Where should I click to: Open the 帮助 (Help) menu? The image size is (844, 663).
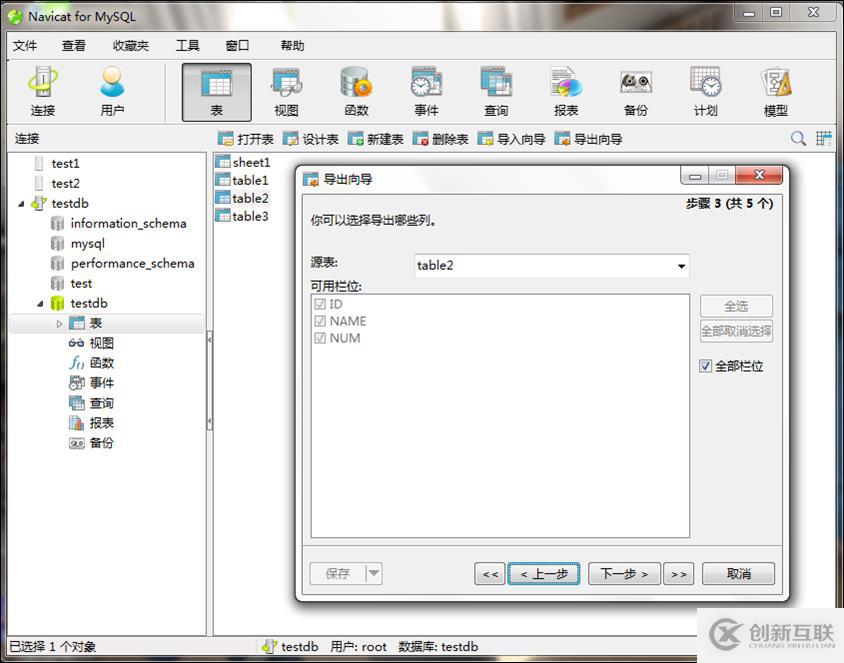(x=292, y=46)
